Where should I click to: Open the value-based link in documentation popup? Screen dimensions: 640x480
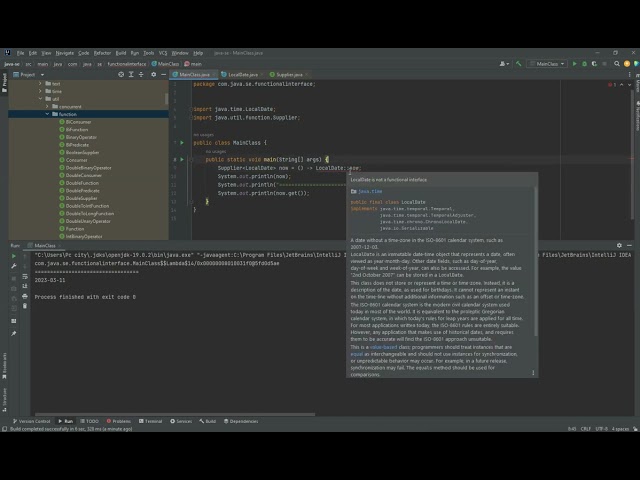(x=383, y=347)
